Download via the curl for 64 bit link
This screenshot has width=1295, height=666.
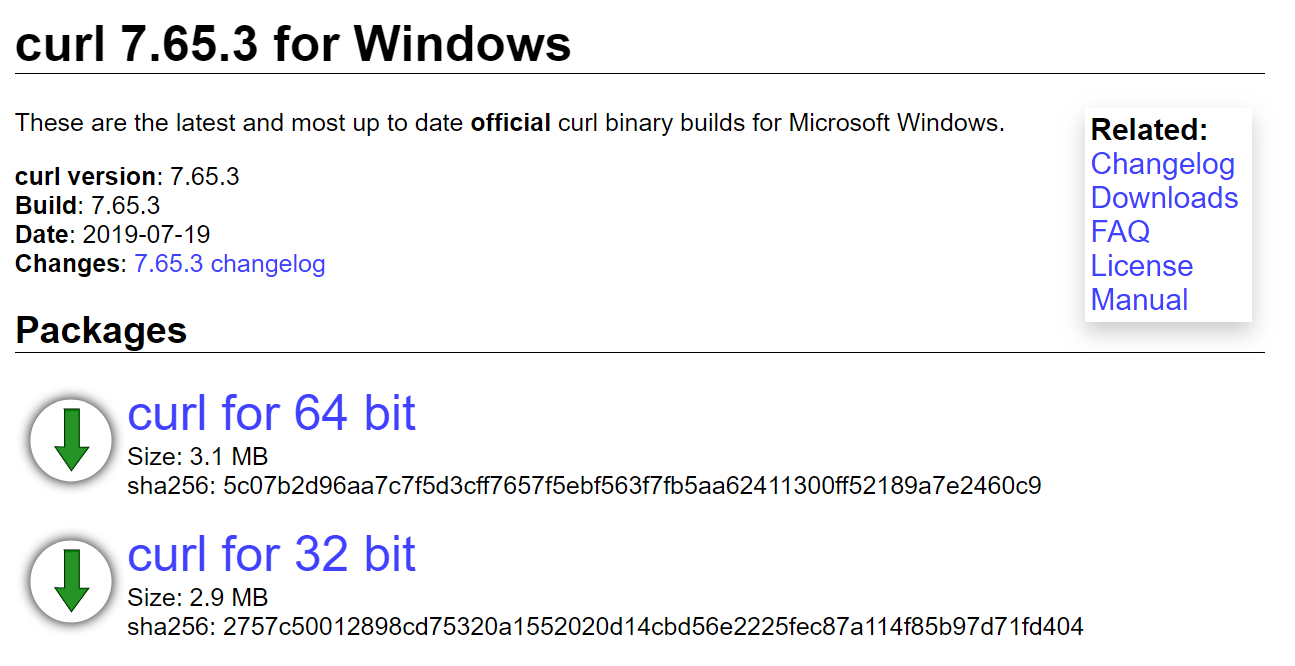pyautogui.click(x=271, y=413)
